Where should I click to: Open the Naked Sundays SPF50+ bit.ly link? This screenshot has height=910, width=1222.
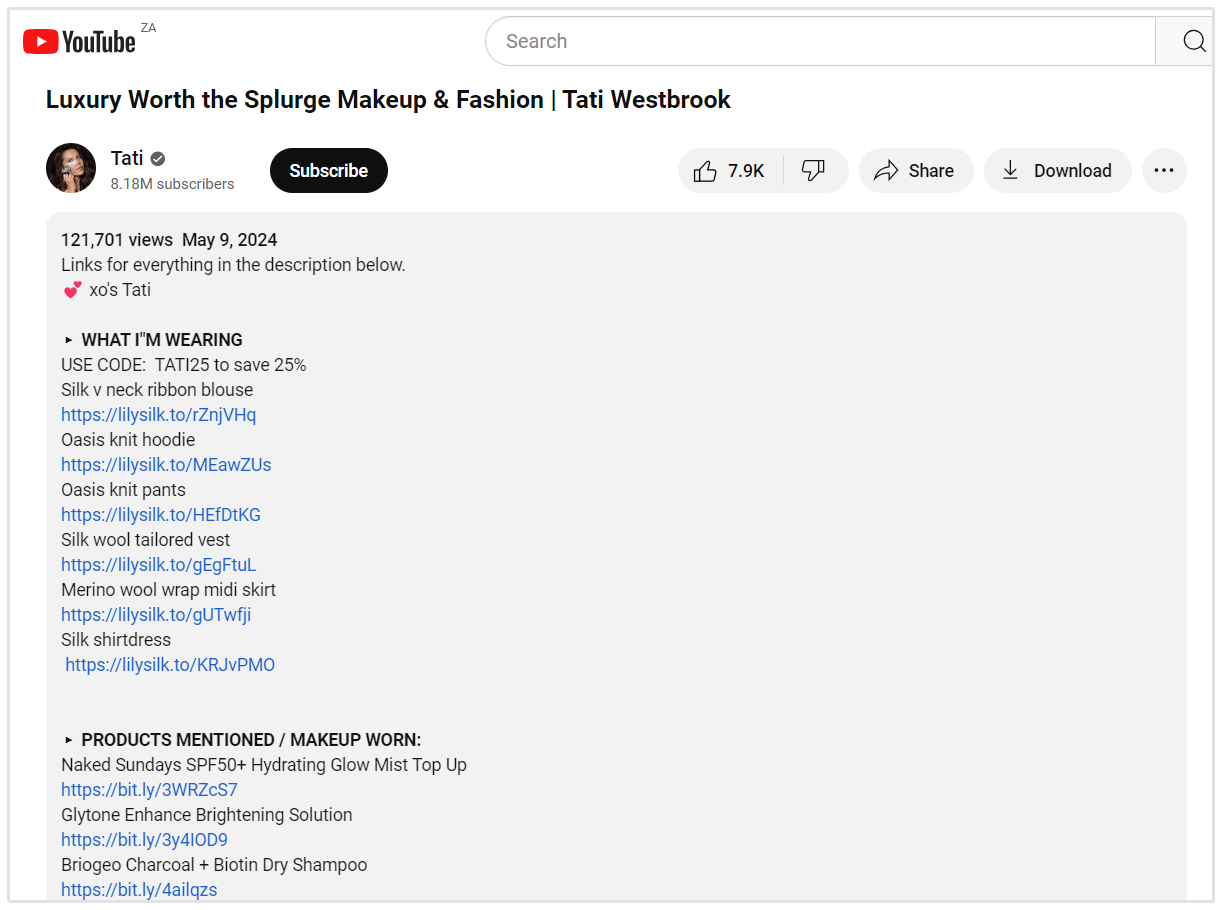pos(149,790)
